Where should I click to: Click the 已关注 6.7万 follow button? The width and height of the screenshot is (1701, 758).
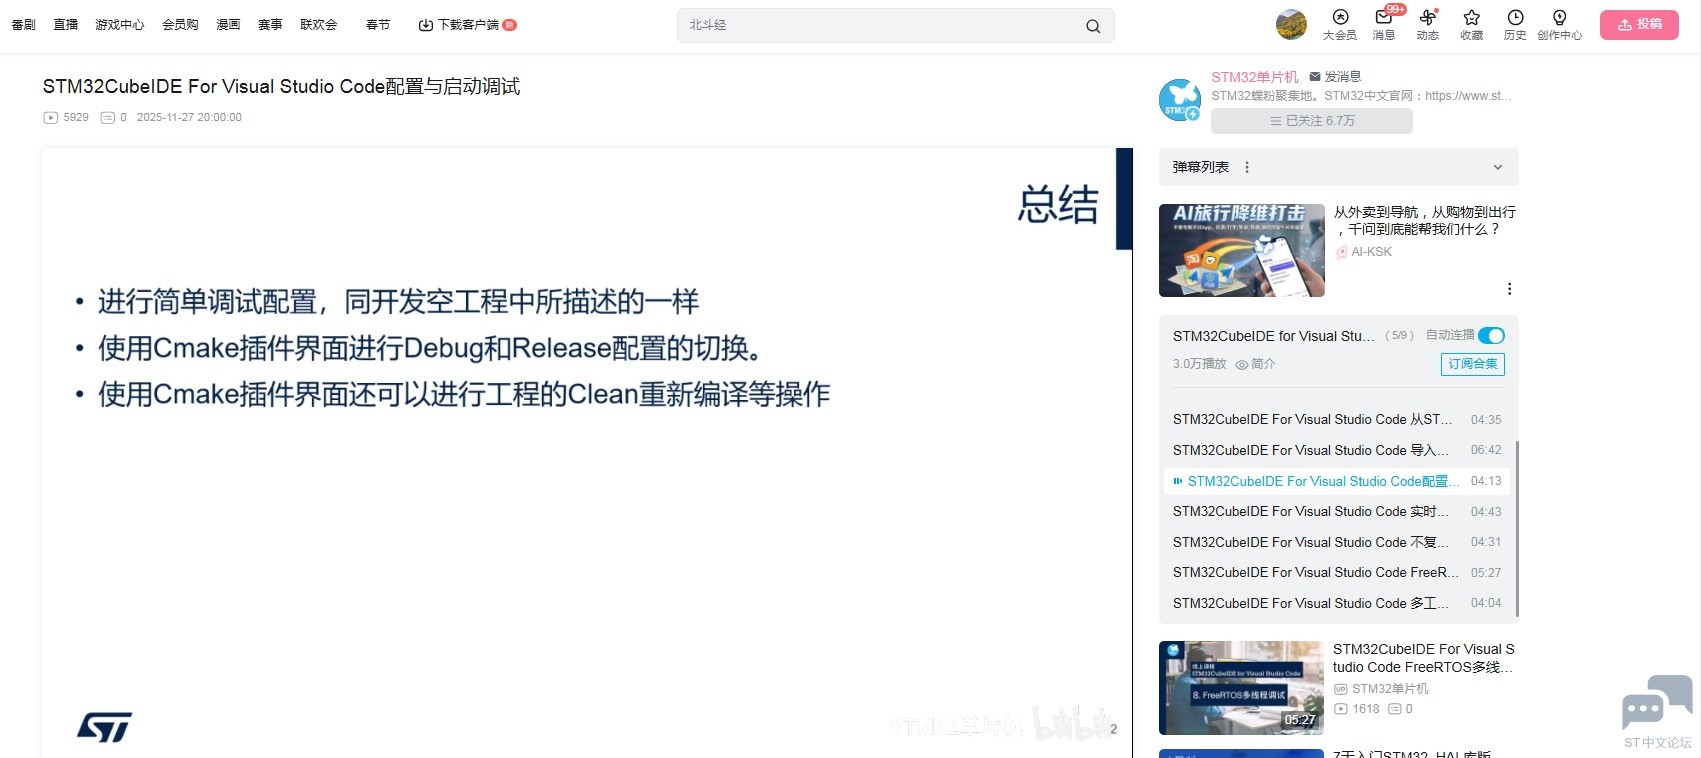(1311, 121)
